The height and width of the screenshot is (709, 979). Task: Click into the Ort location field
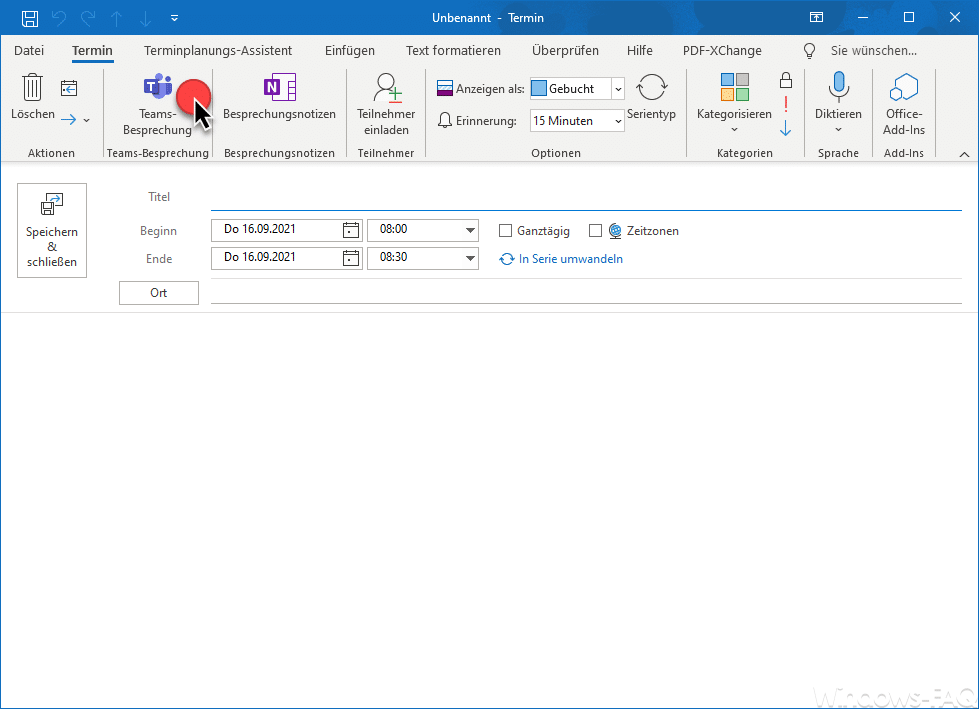[x=586, y=293]
